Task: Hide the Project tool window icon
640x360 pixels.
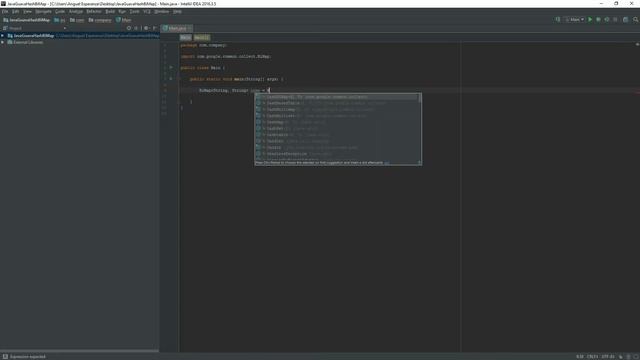Action: pyautogui.click(x=155, y=28)
